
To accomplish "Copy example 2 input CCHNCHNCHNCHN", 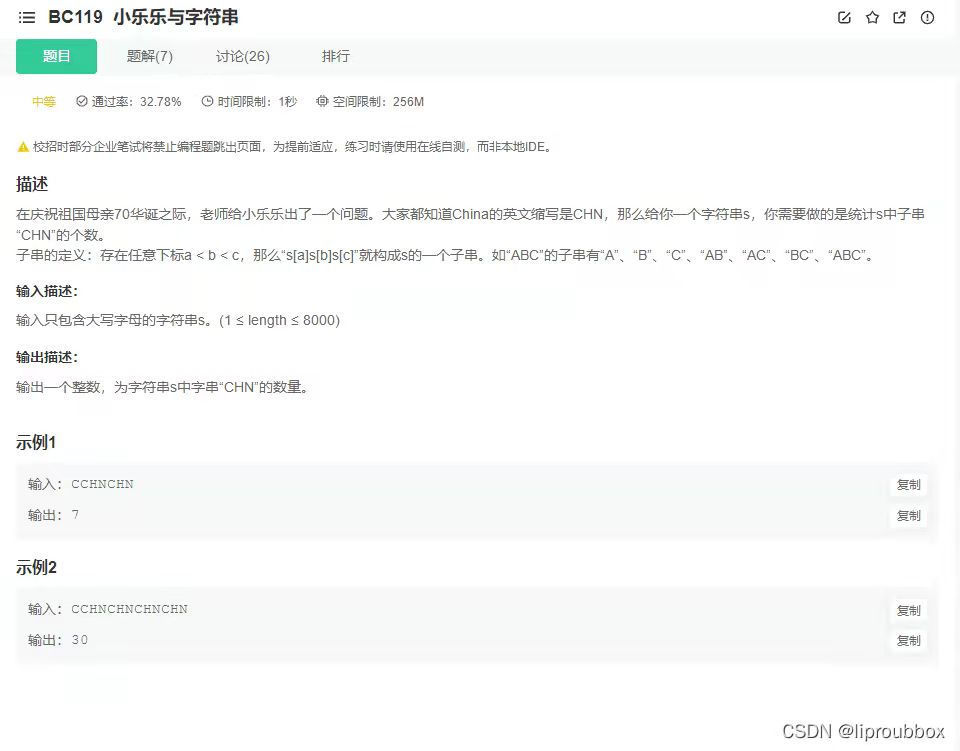I will pos(909,610).
